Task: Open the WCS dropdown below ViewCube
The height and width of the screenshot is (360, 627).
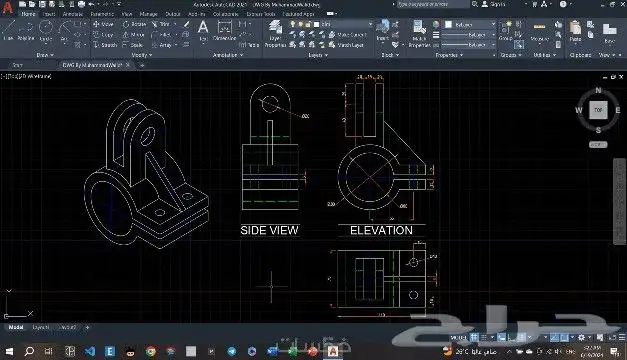Action: coord(598,144)
